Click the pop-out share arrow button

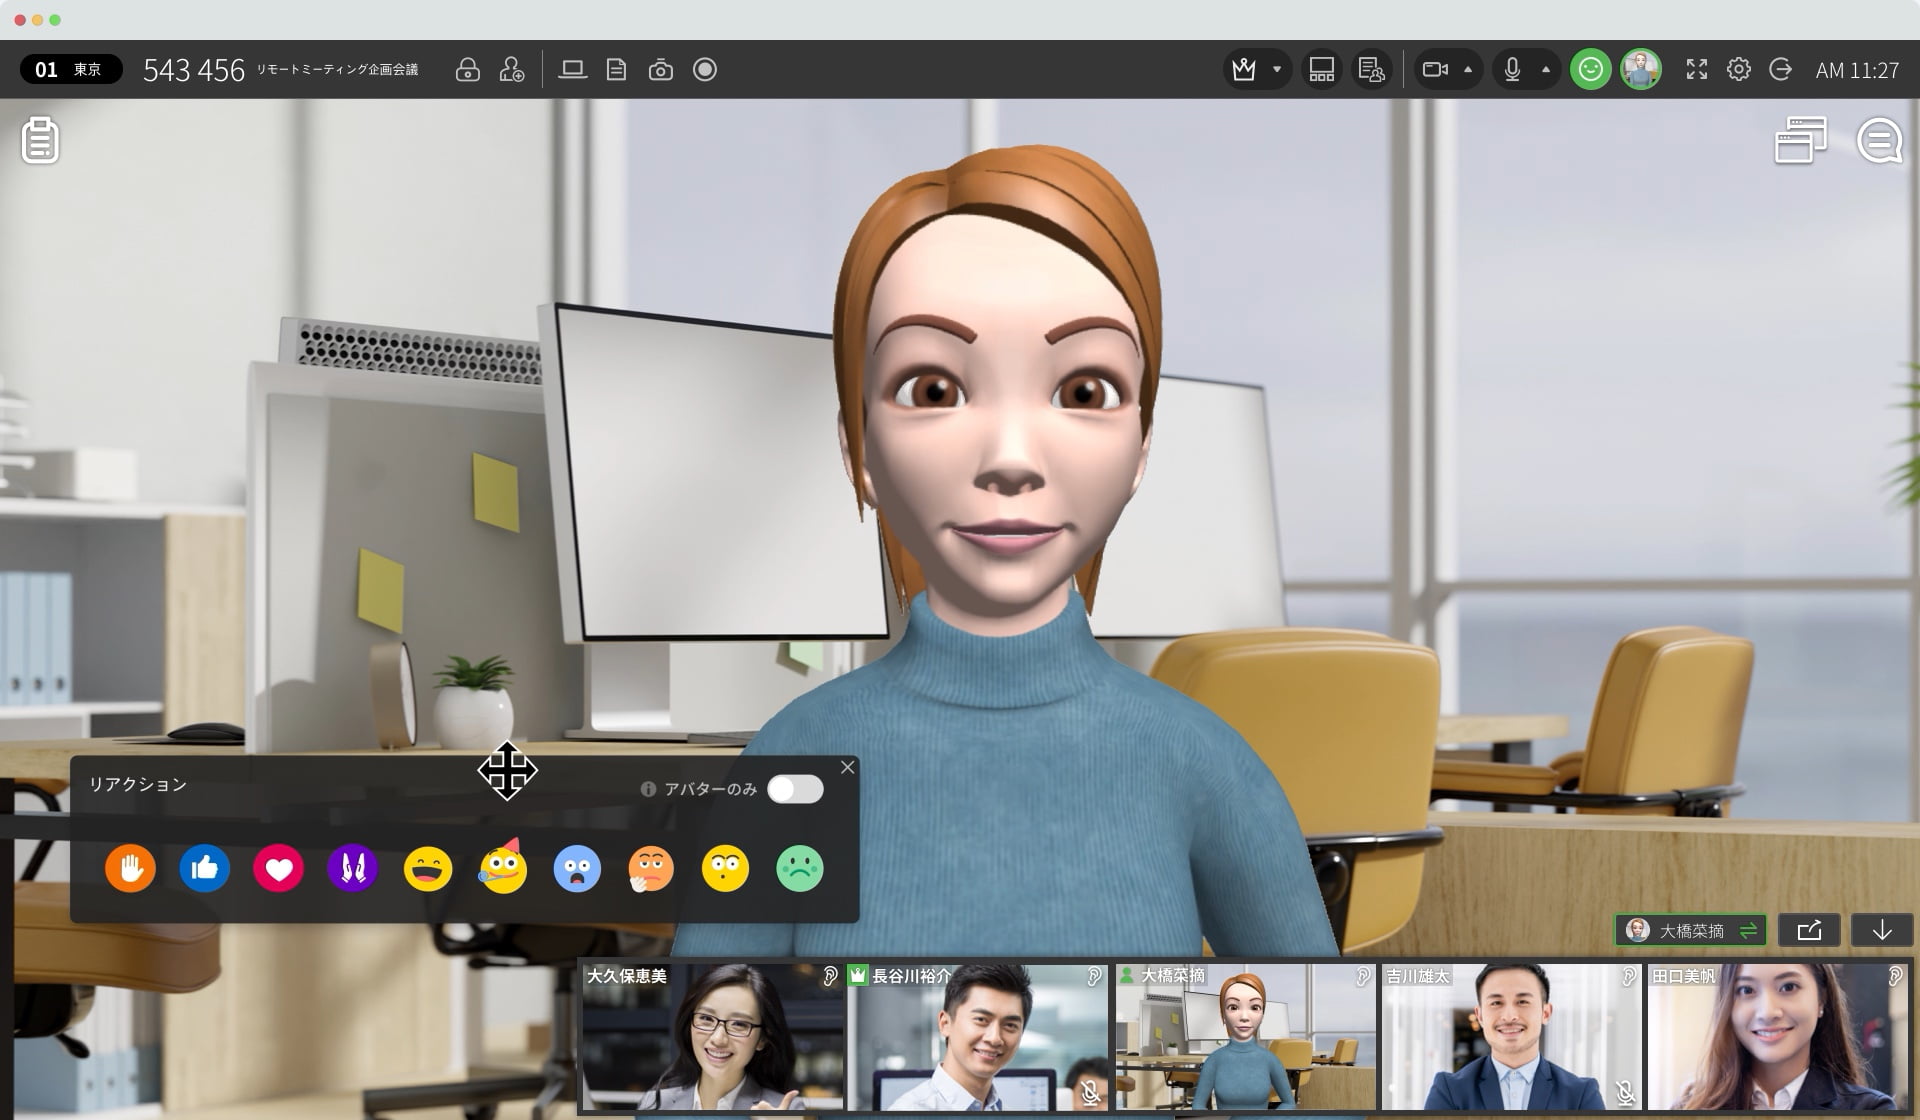point(1810,930)
